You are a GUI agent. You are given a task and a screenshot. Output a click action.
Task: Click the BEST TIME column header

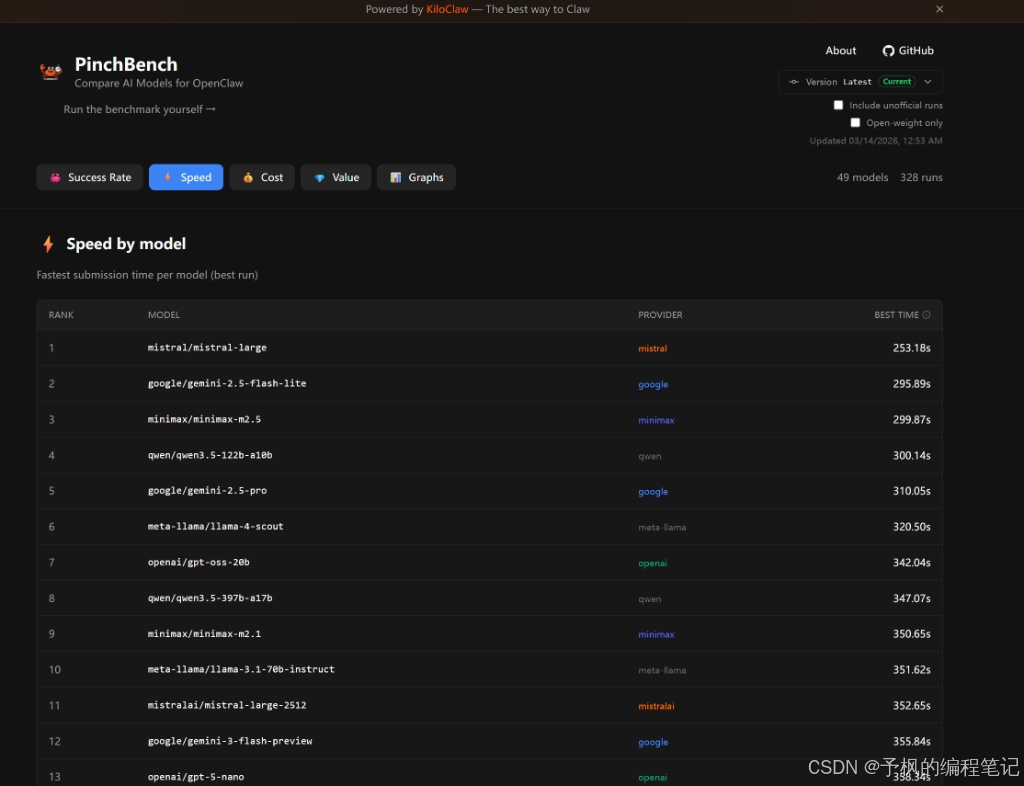click(896, 315)
